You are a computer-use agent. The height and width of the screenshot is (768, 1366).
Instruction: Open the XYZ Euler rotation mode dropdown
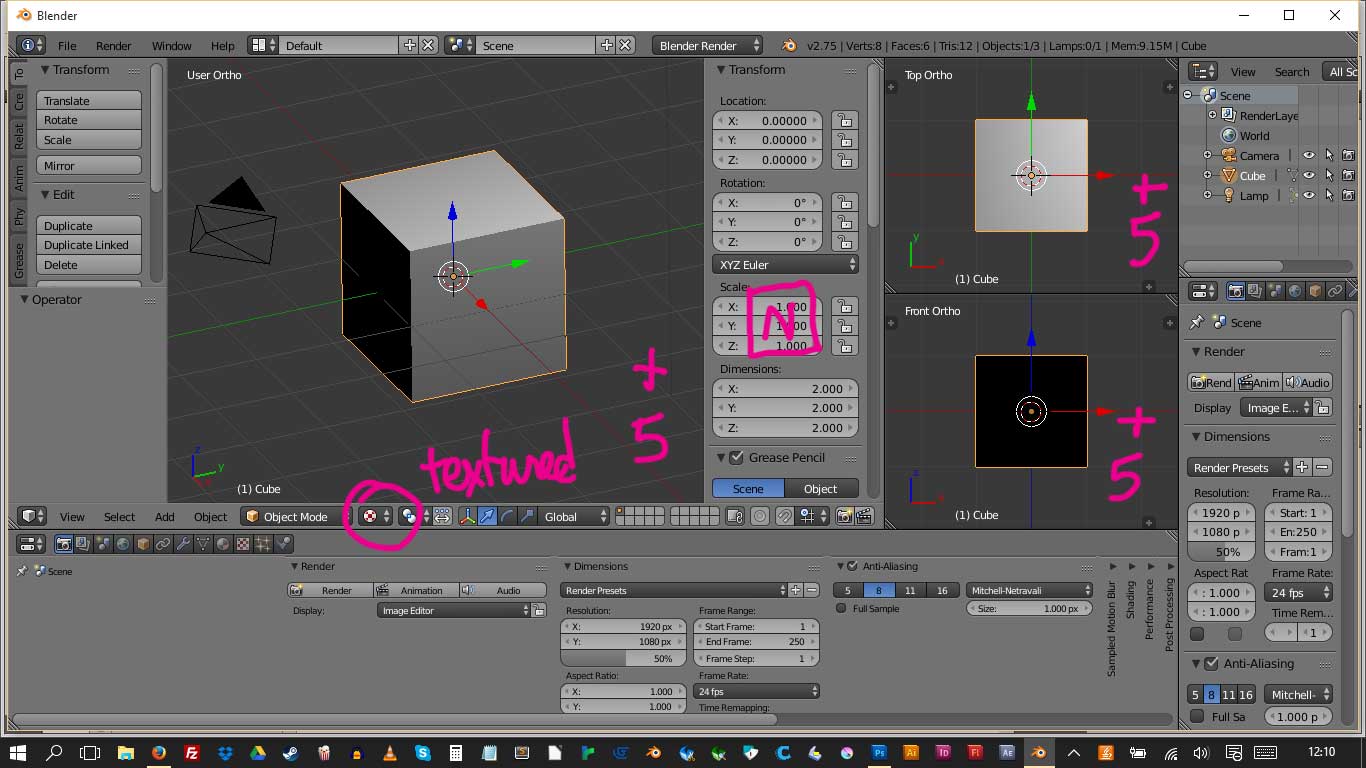pyautogui.click(x=786, y=265)
